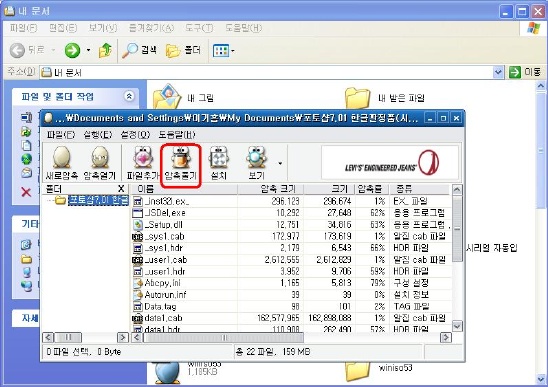Open archive with 압축열기 icon
The height and width of the screenshot is (387, 548).
(x=100, y=163)
